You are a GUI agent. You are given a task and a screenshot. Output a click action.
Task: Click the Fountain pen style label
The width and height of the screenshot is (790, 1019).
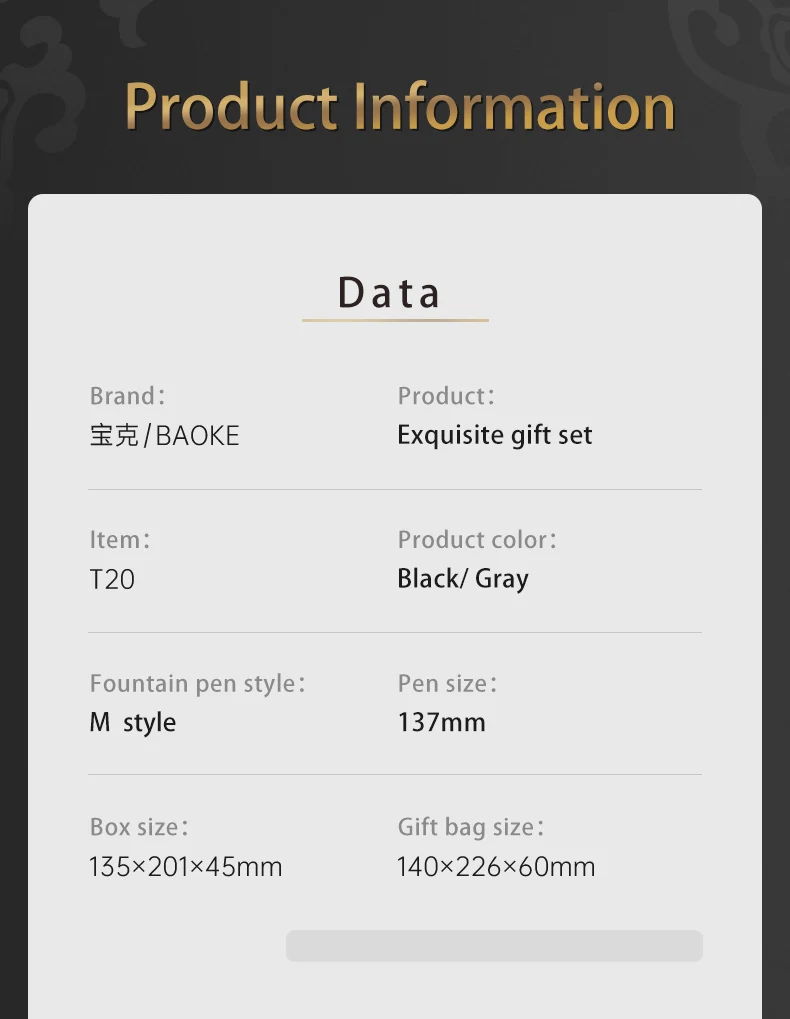197,684
